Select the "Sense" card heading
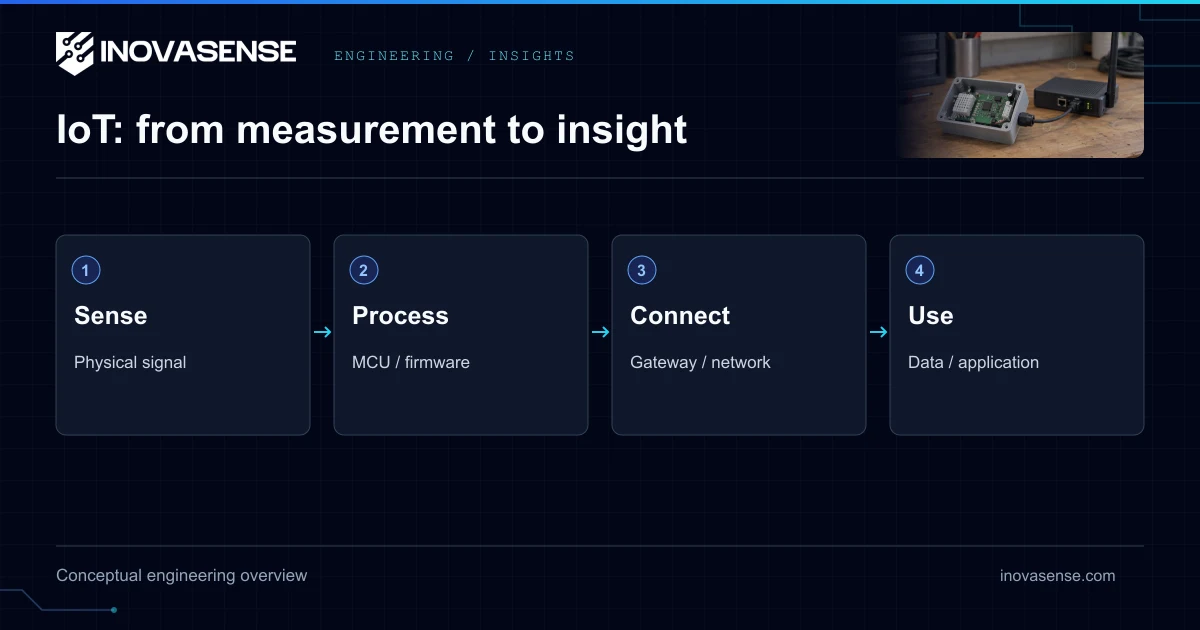This screenshot has height=630, width=1200. pyautogui.click(x=111, y=316)
